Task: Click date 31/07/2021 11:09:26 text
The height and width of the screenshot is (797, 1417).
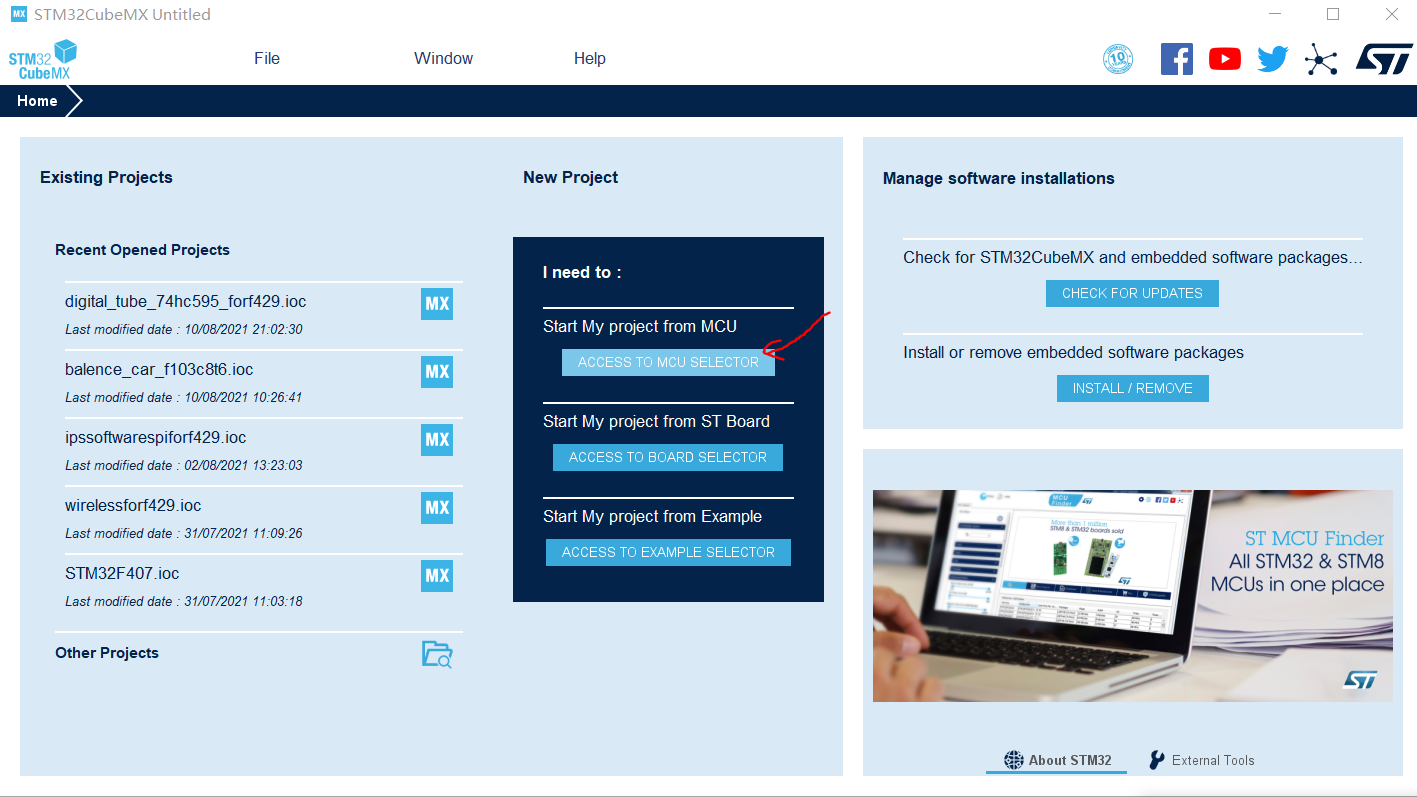Action: (x=243, y=533)
